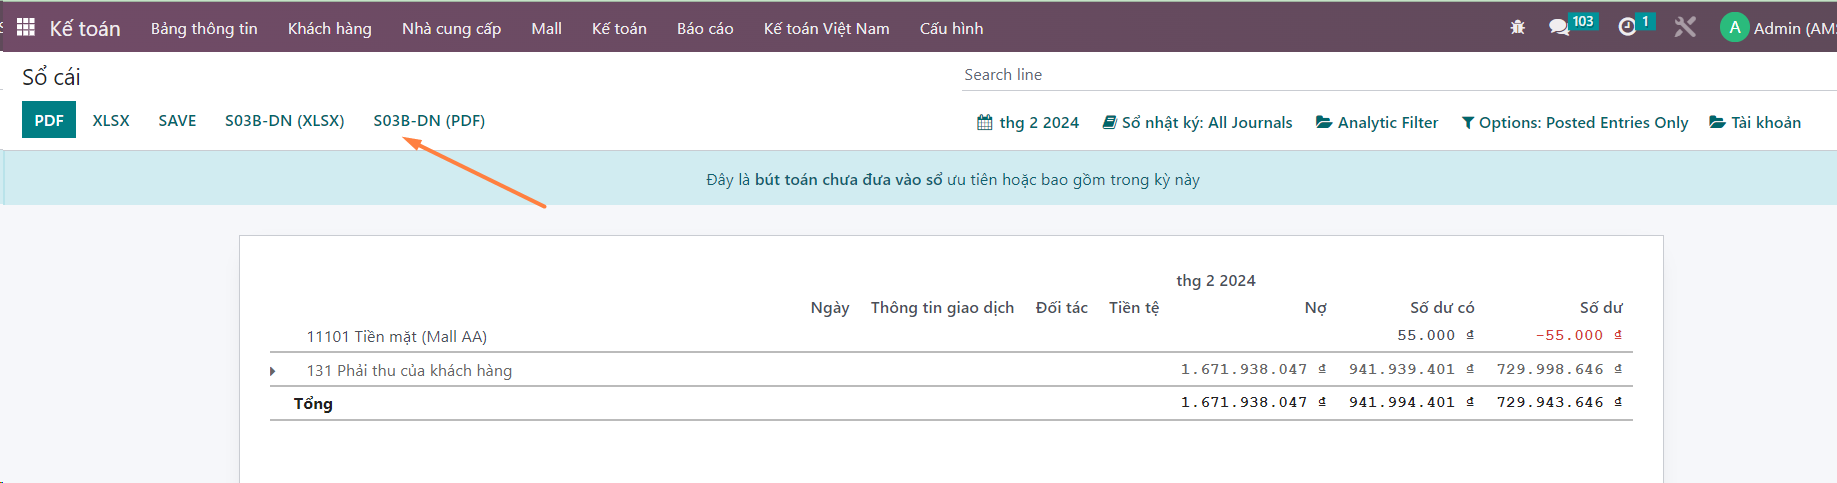
Task: Click Thông tin giao dịch column header
Action: 942,308
